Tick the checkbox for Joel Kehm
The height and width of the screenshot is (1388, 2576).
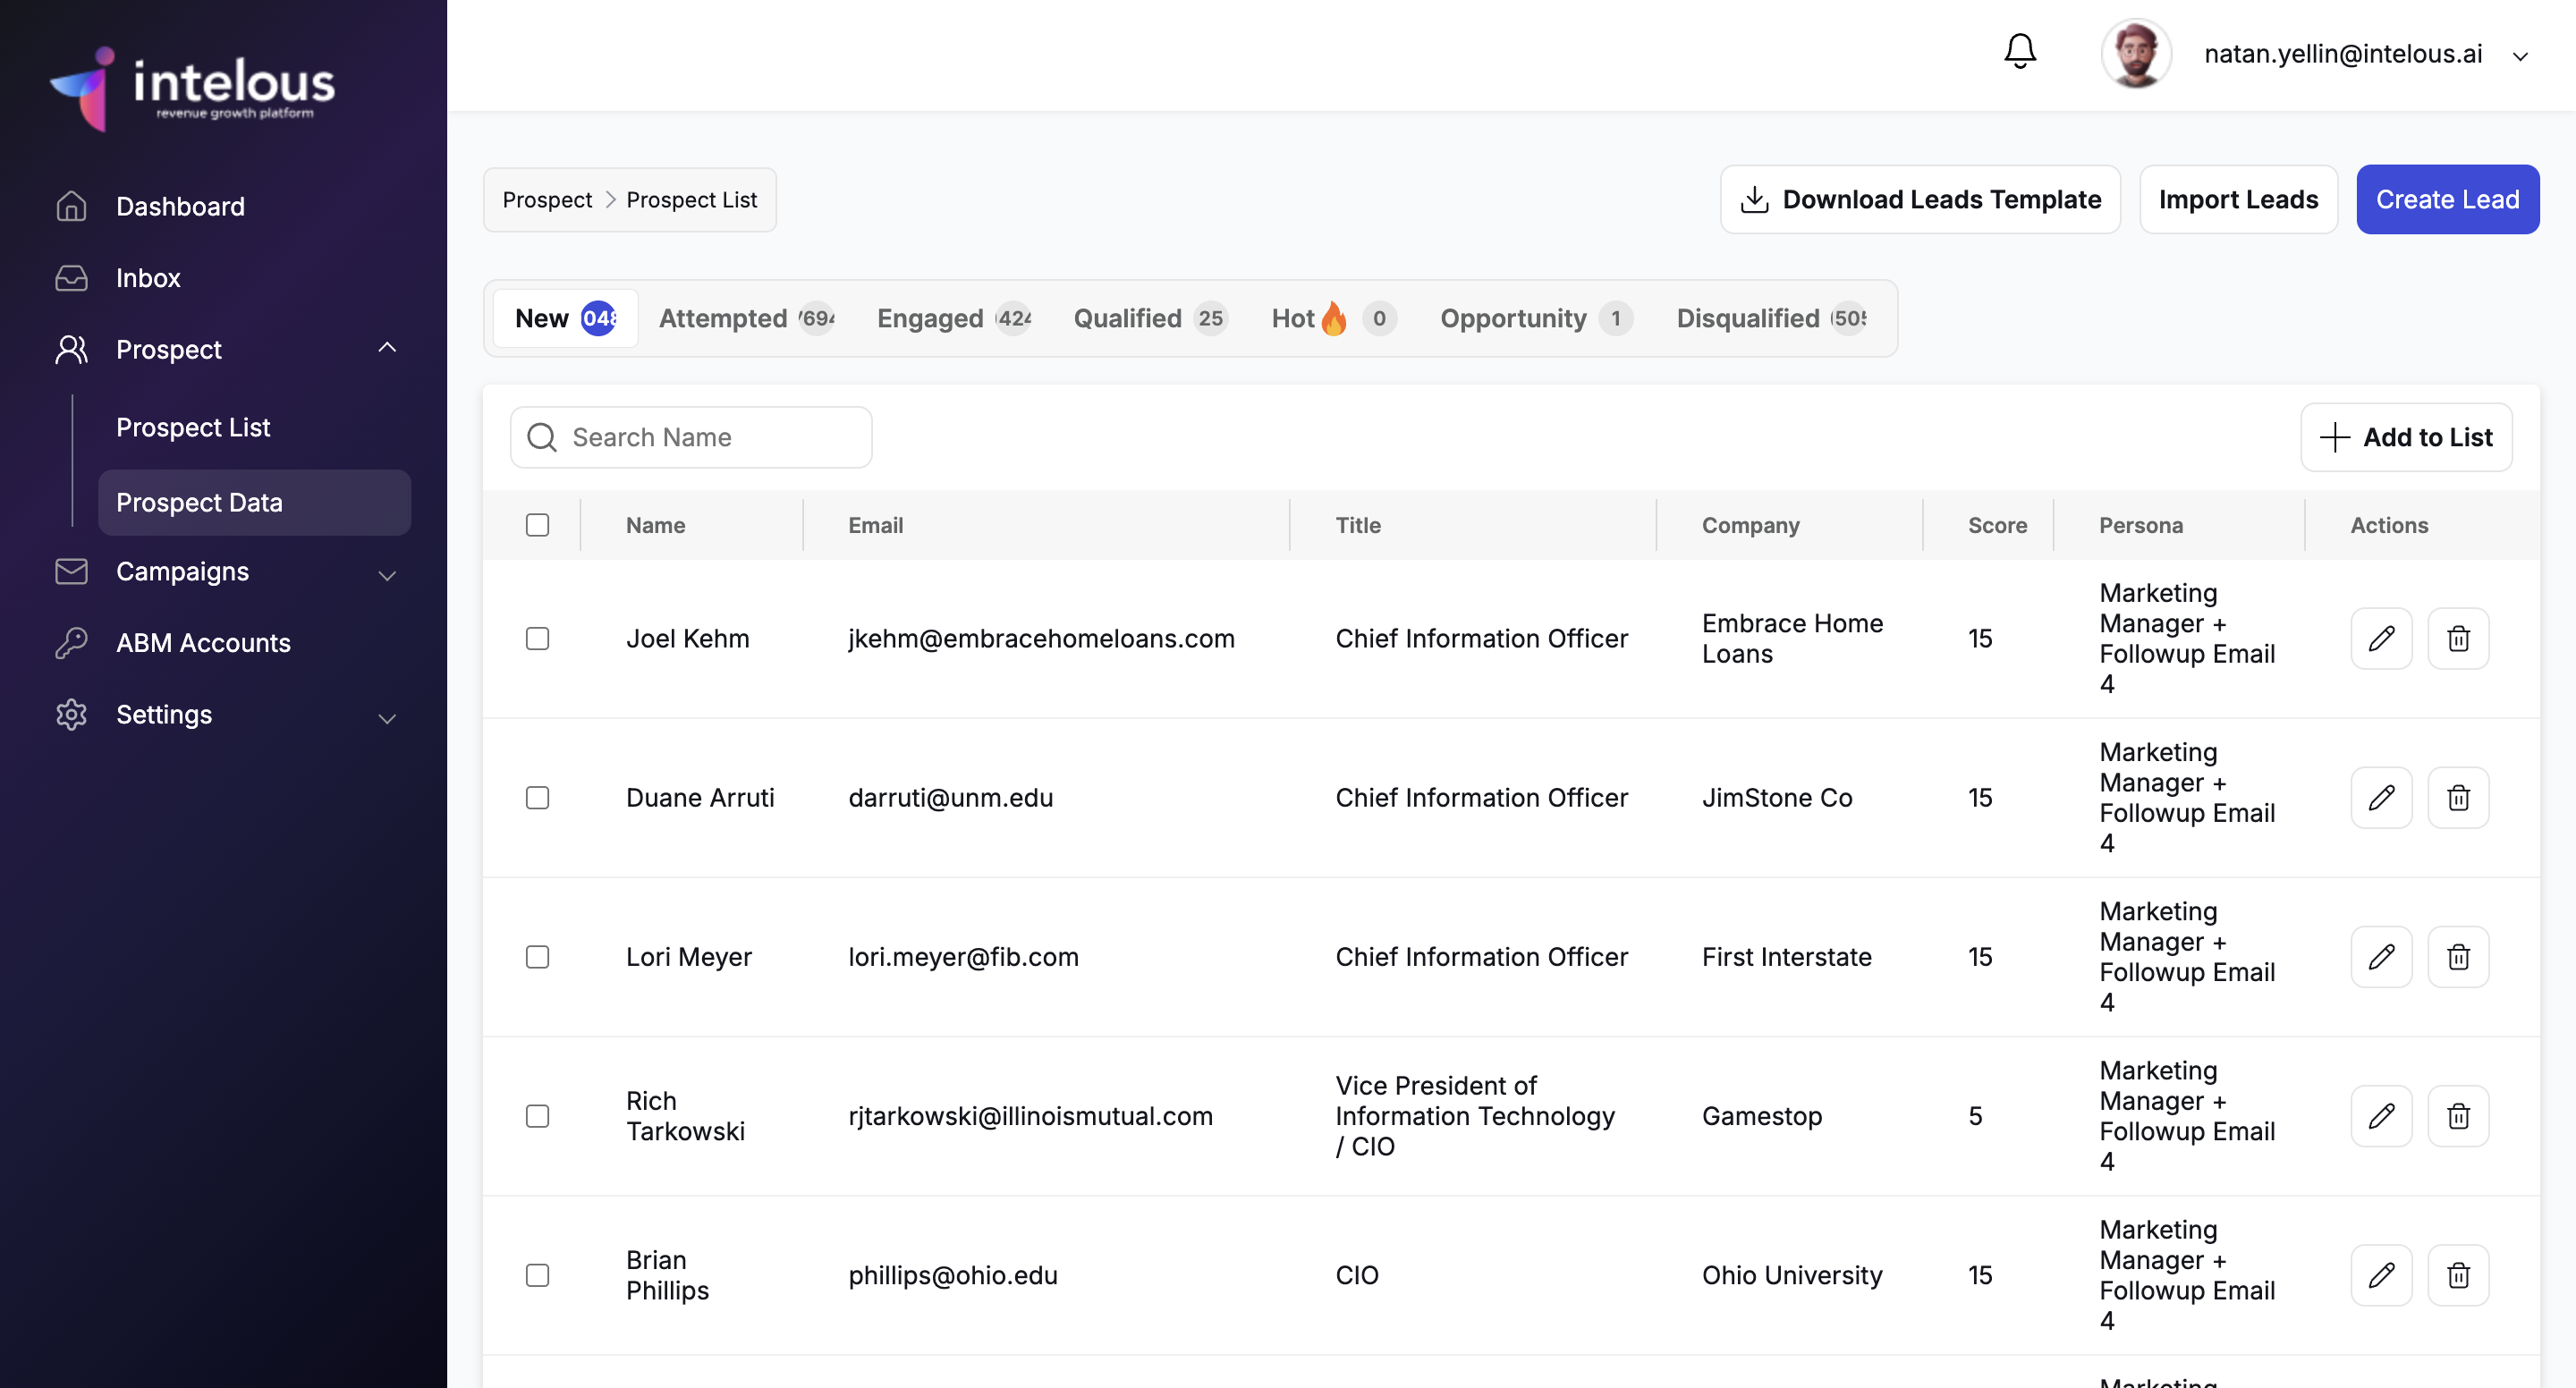[537, 638]
